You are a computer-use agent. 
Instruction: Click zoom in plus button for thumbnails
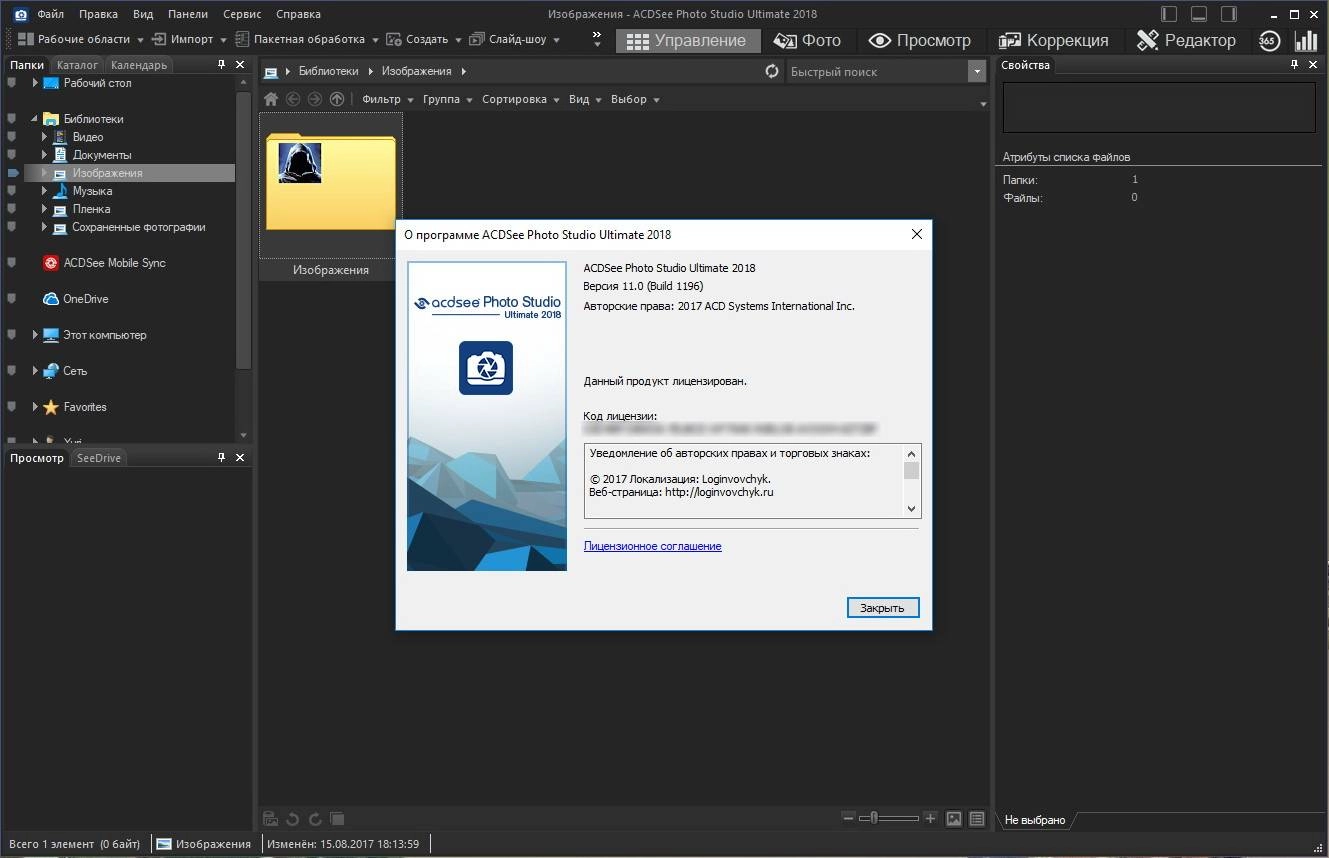click(930, 818)
